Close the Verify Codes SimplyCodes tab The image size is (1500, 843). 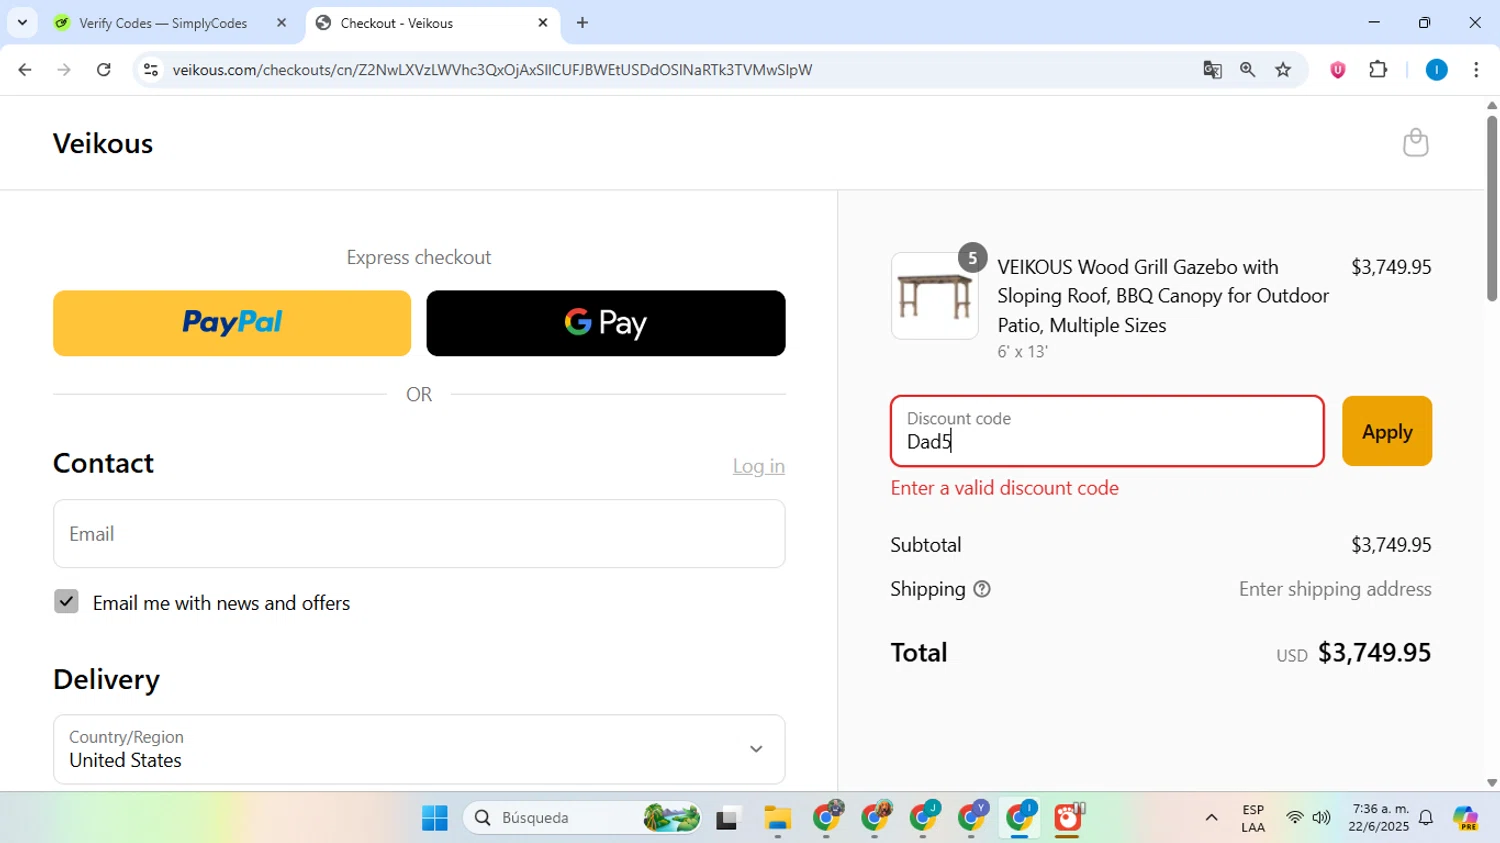click(x=281, y=23)
